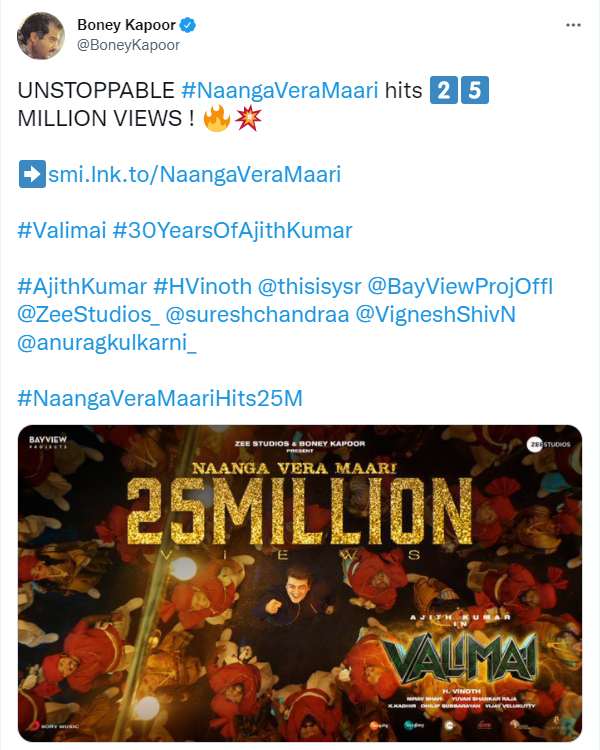Open hashtag #Valimai
The height and width of the screenshot is (750, 600).
click(x=62, y=231)
